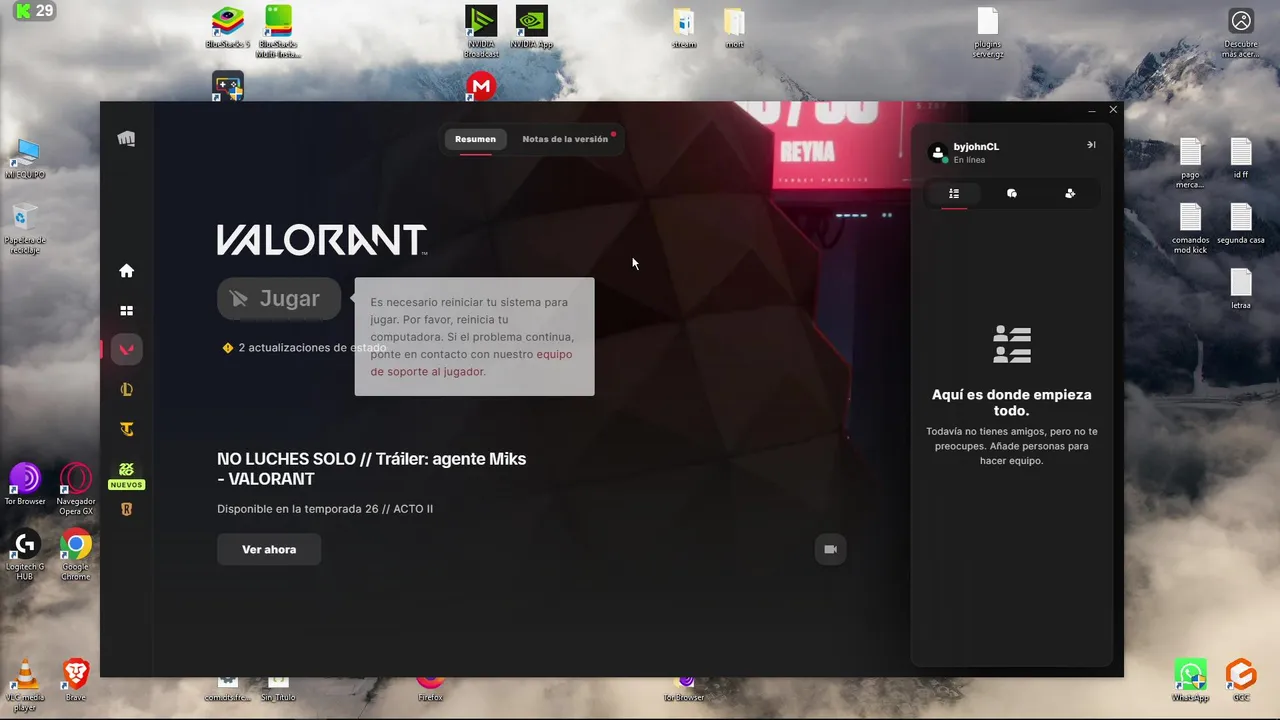
Task: Open Notas de la versión tab
Action: (x=565, y=139)
